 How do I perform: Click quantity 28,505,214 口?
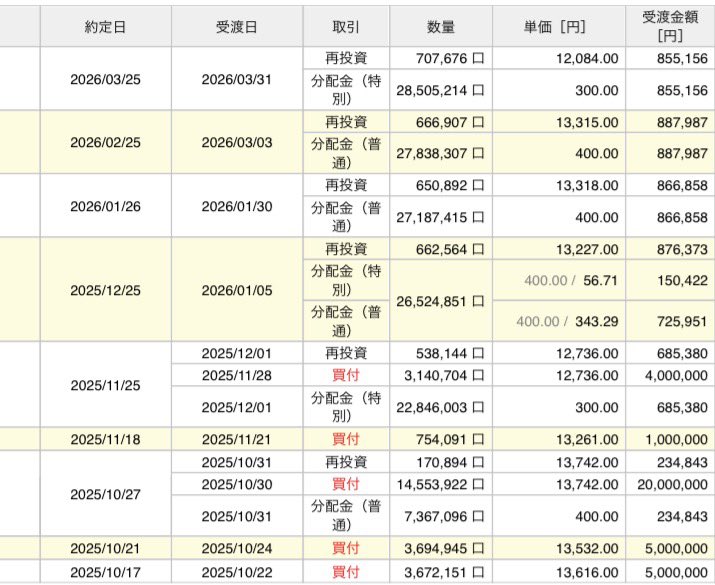click(x=440, y=90)
